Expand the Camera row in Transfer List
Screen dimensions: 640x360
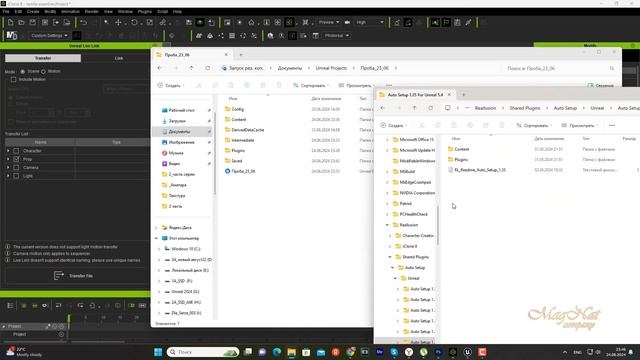coord(8,167)
